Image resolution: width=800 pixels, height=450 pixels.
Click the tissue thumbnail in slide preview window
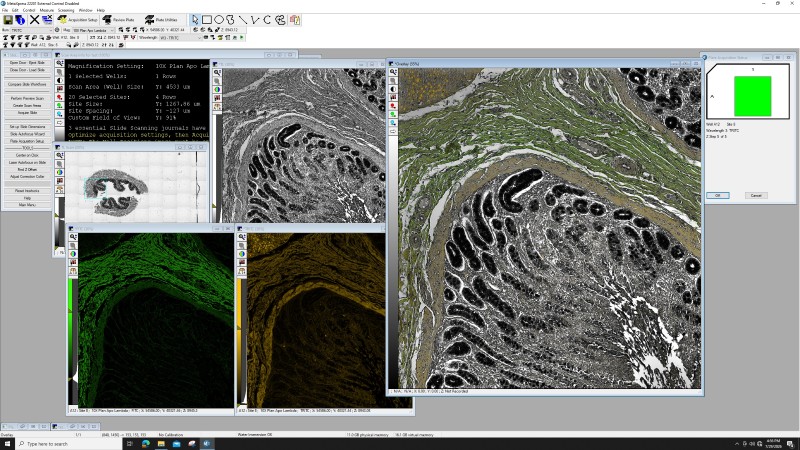click(116, 191)
